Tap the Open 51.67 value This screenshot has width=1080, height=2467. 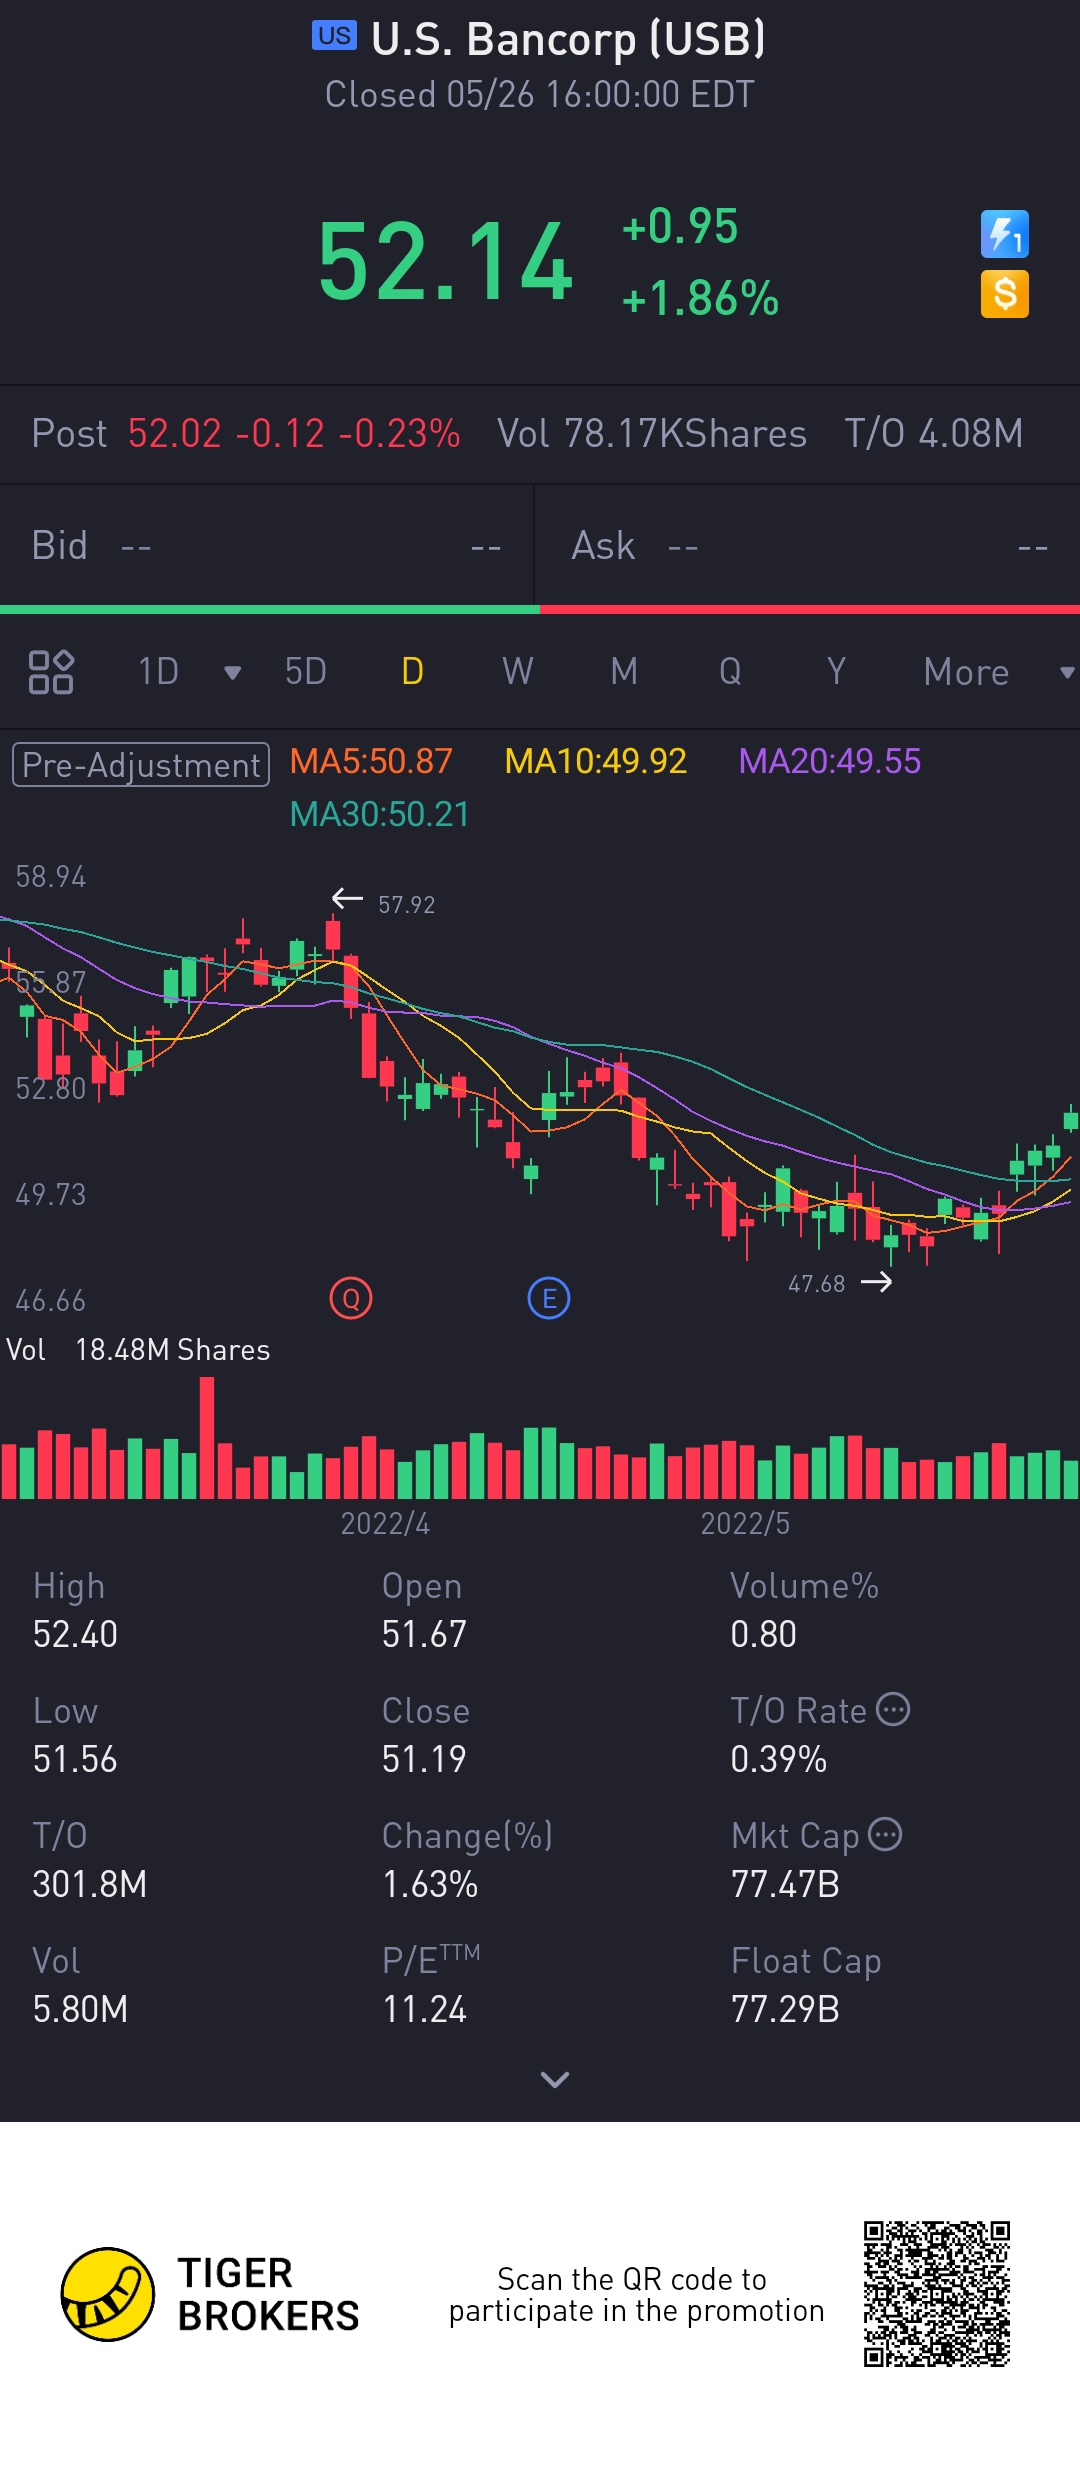point(424,1634)
